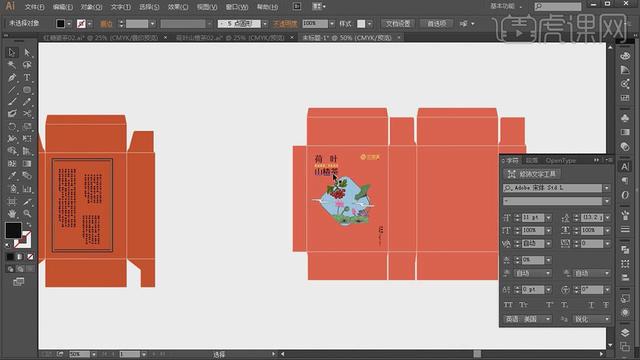Switch to the OpenType tab
Screen dimensions: 640x360
coord(560,160)
